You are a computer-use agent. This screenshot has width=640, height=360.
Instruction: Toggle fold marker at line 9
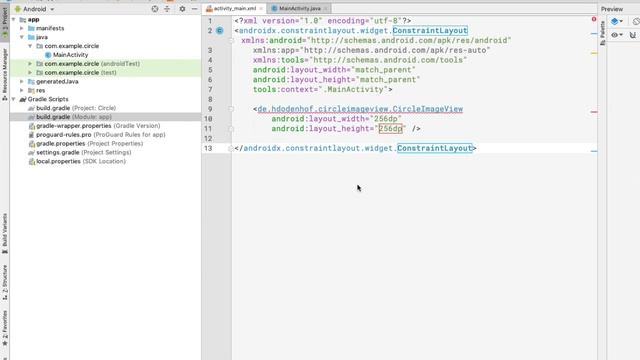coord(231,109)
